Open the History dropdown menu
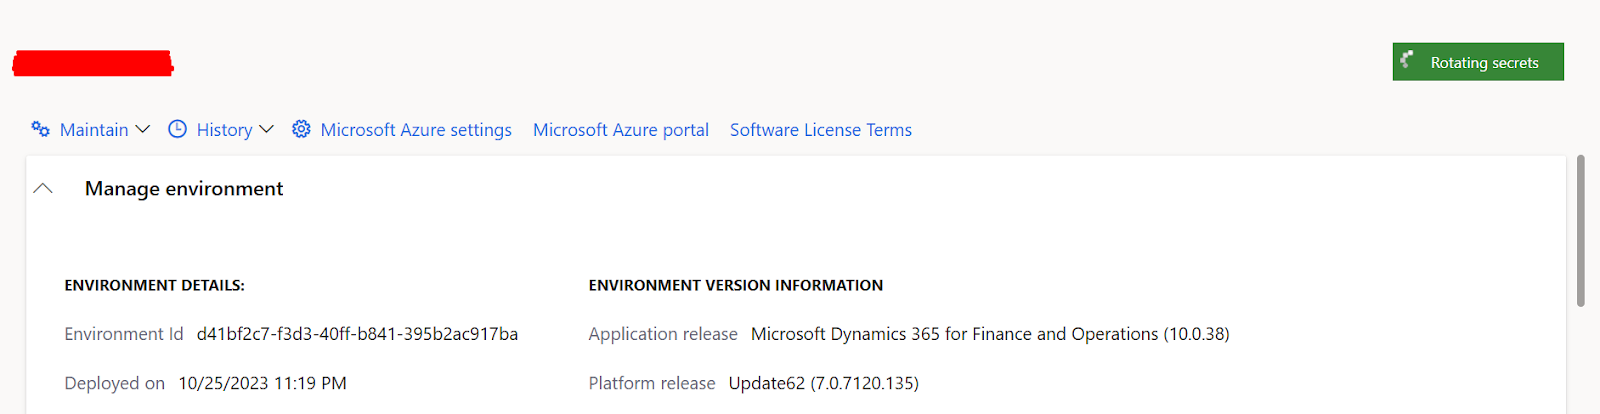Image resolution: width=1600 pixels, height=414 pixels. (224, 130)
